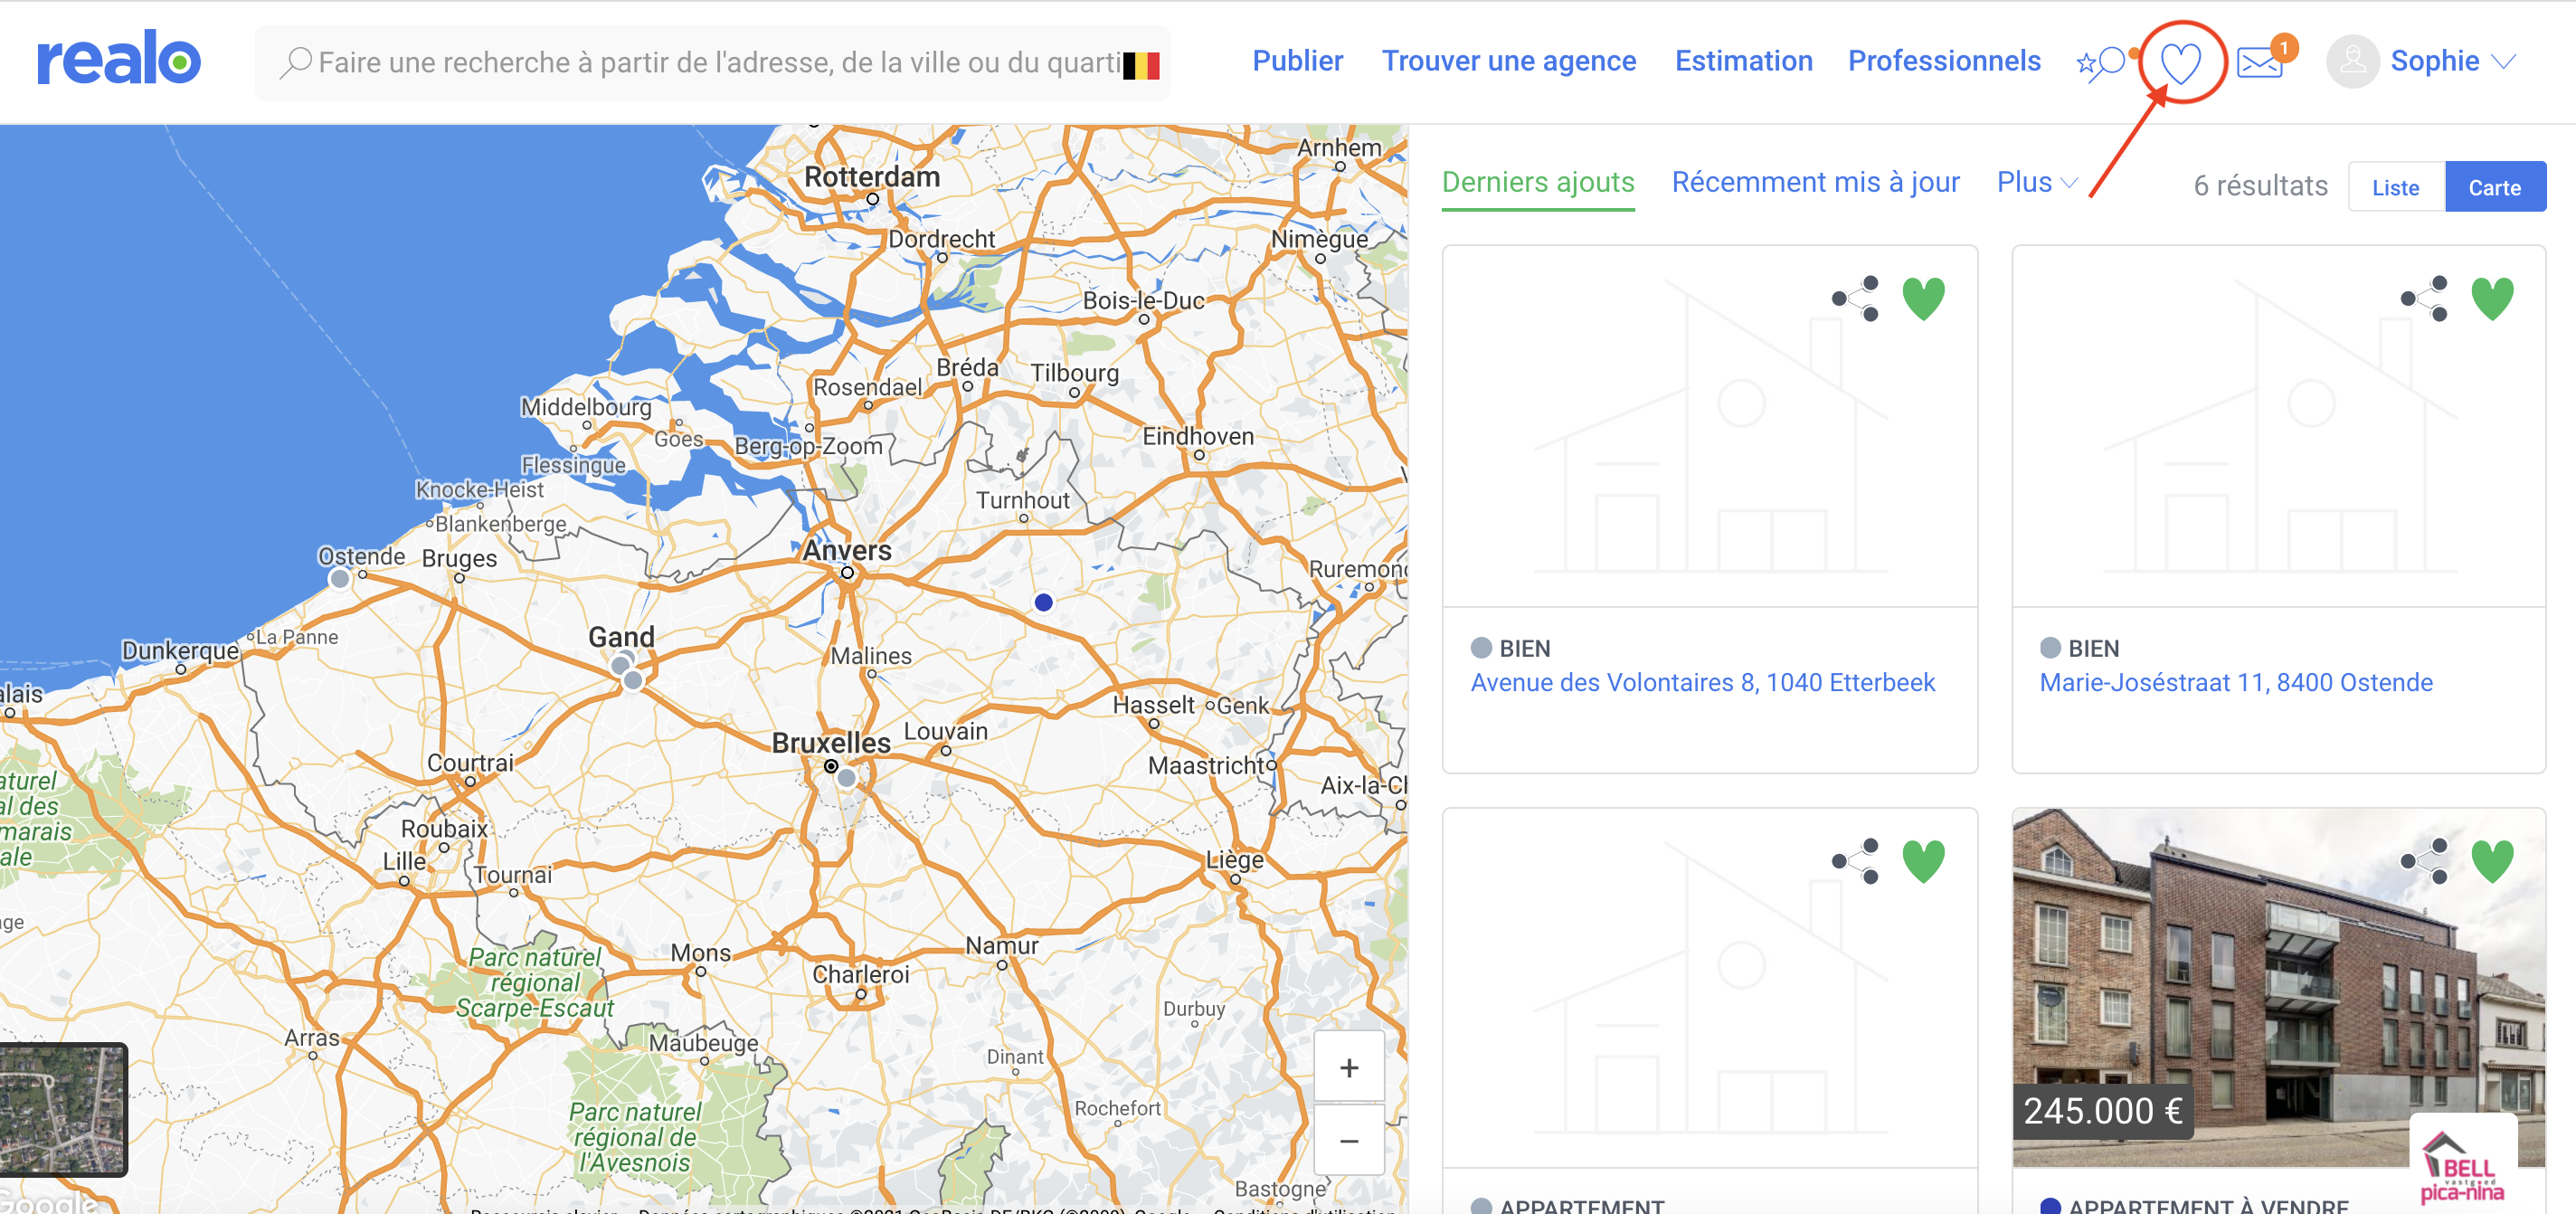Open the 245.000 € apartment photo
The width and height of the screenshot is (2576, 1214).
coord(2278,986)
